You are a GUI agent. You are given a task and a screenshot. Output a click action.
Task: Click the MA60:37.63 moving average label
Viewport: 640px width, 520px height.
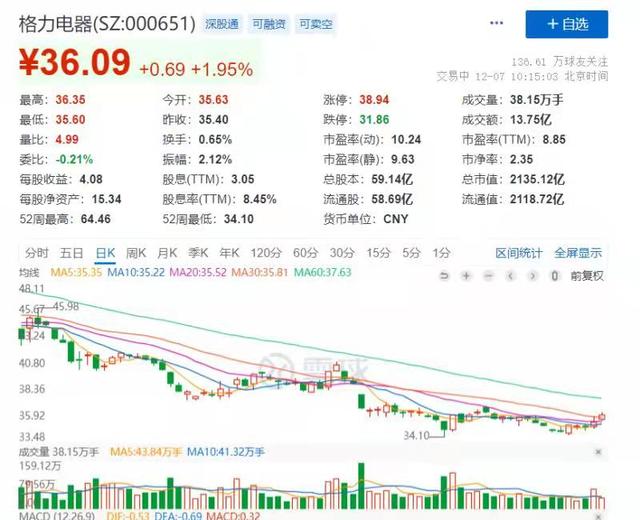(322, 272)
